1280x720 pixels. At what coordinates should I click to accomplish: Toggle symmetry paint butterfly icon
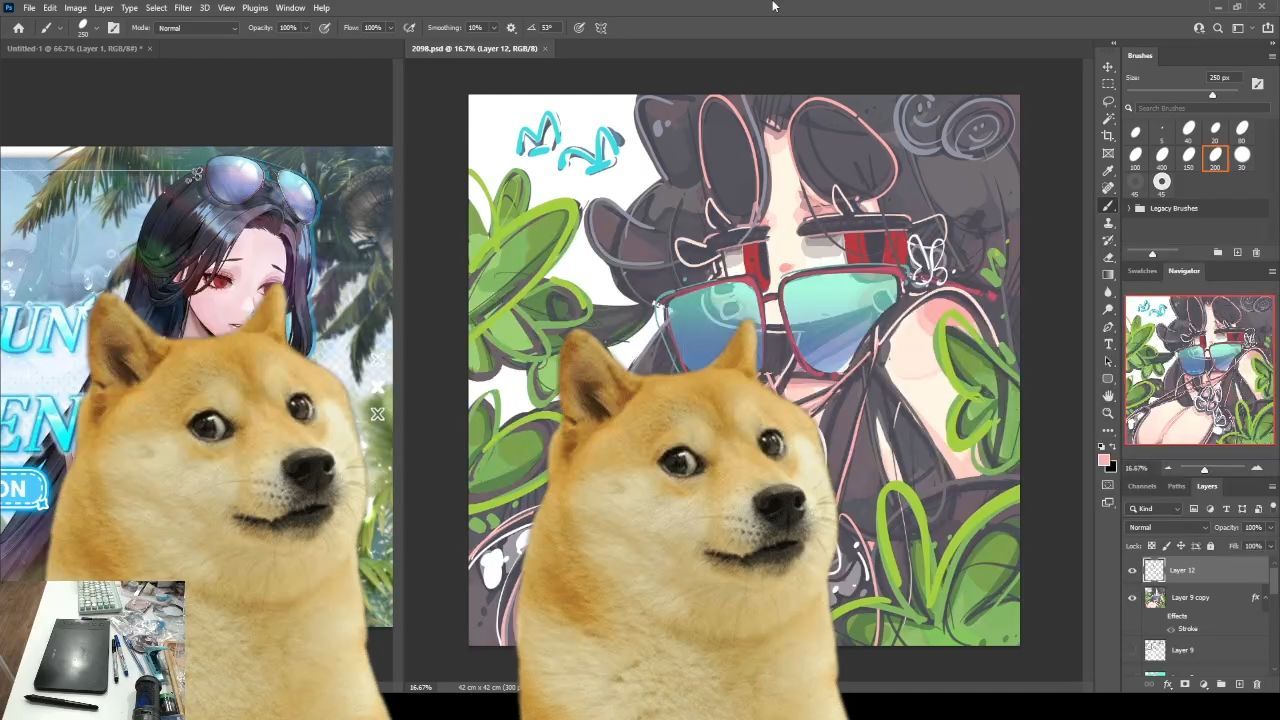click(601, 27)
